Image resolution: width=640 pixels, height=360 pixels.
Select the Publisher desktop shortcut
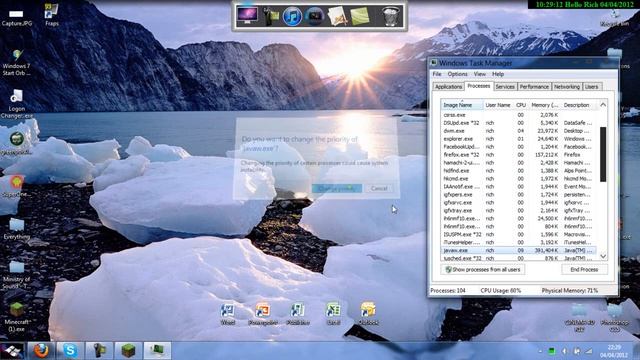tap(298, 314)
